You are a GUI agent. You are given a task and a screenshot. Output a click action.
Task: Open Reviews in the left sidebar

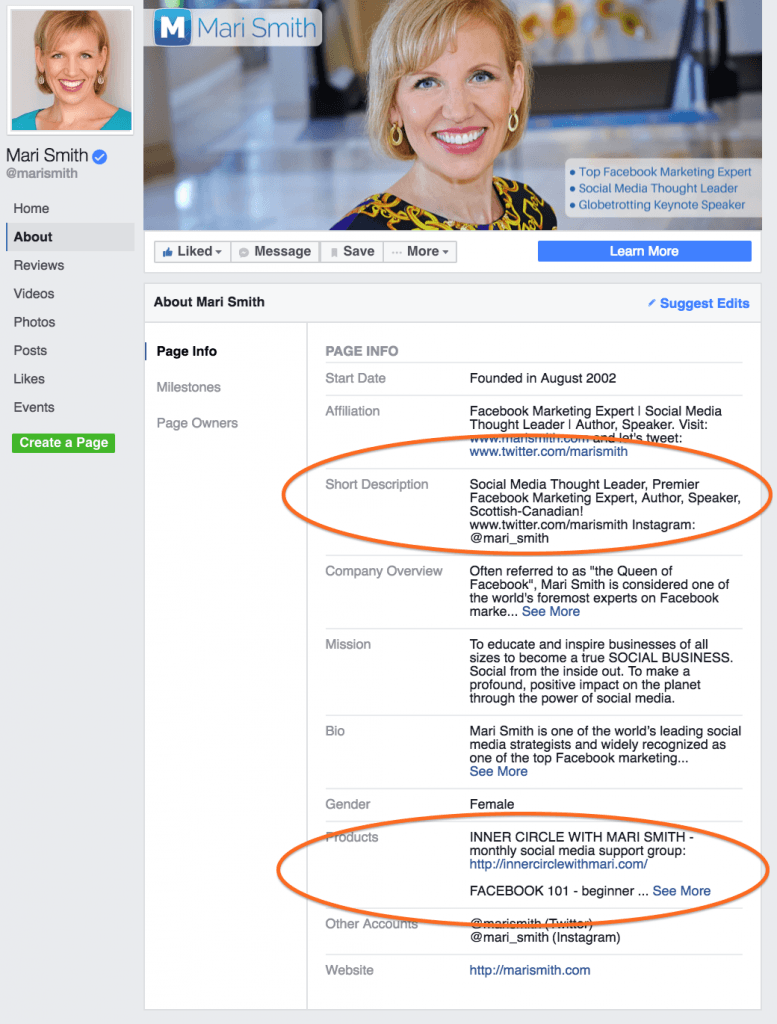39,265
